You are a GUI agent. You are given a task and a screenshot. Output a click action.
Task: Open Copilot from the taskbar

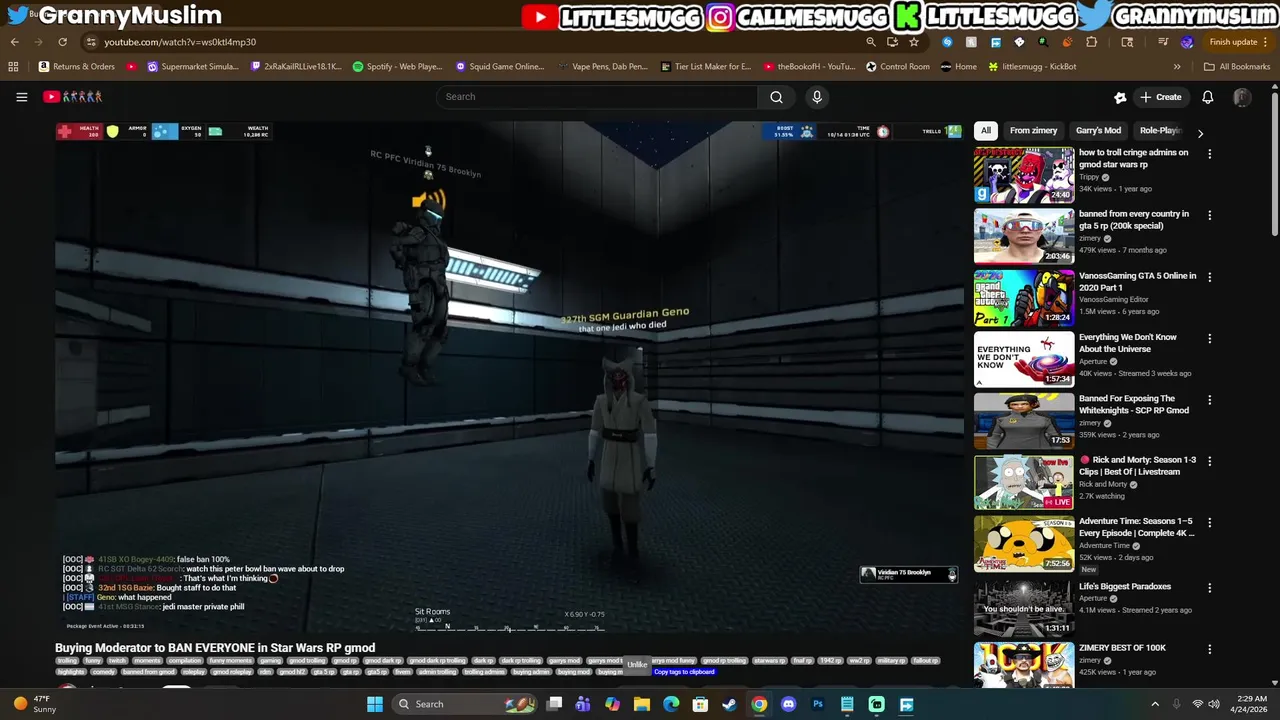pos(612,704)
